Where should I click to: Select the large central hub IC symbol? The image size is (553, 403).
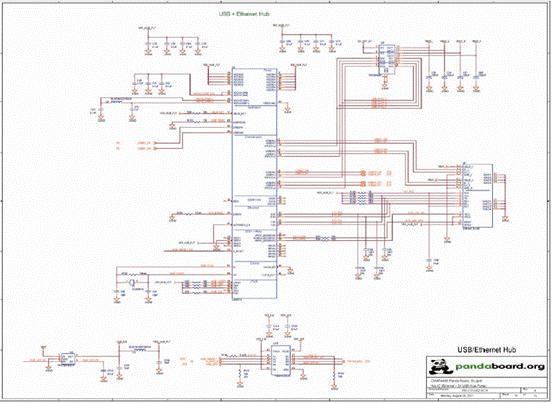click(x=254, y=183)
